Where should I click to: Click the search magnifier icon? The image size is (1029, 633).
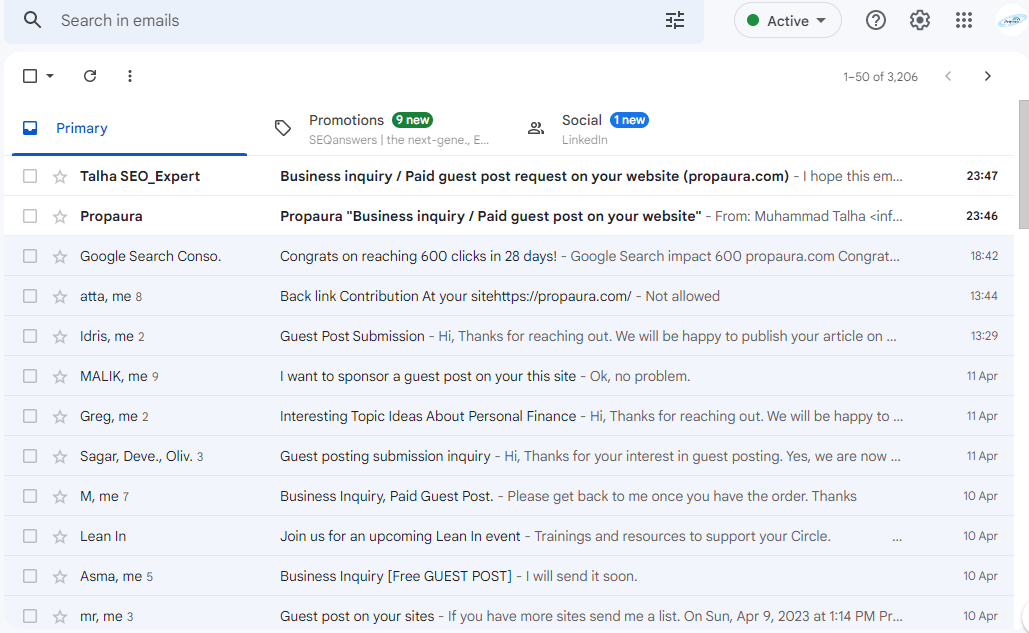(x=32, y=20)
